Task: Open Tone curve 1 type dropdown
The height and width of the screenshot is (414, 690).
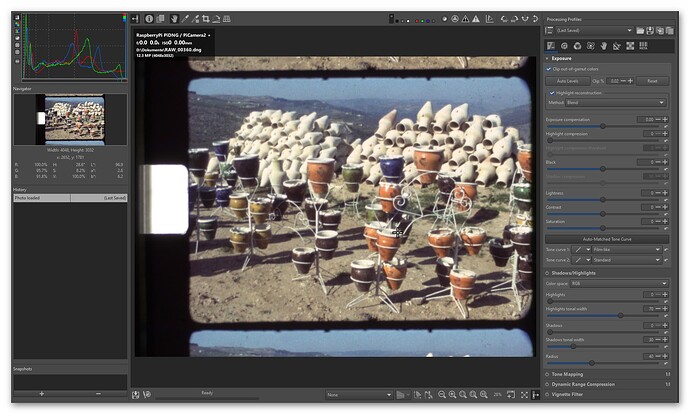Action: 581,249
